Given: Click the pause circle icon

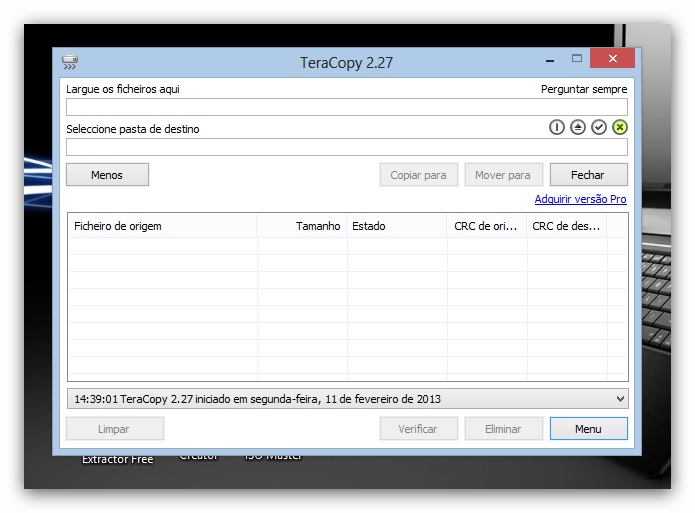Looking at the screenshot, I should click(x=557, y=127).
